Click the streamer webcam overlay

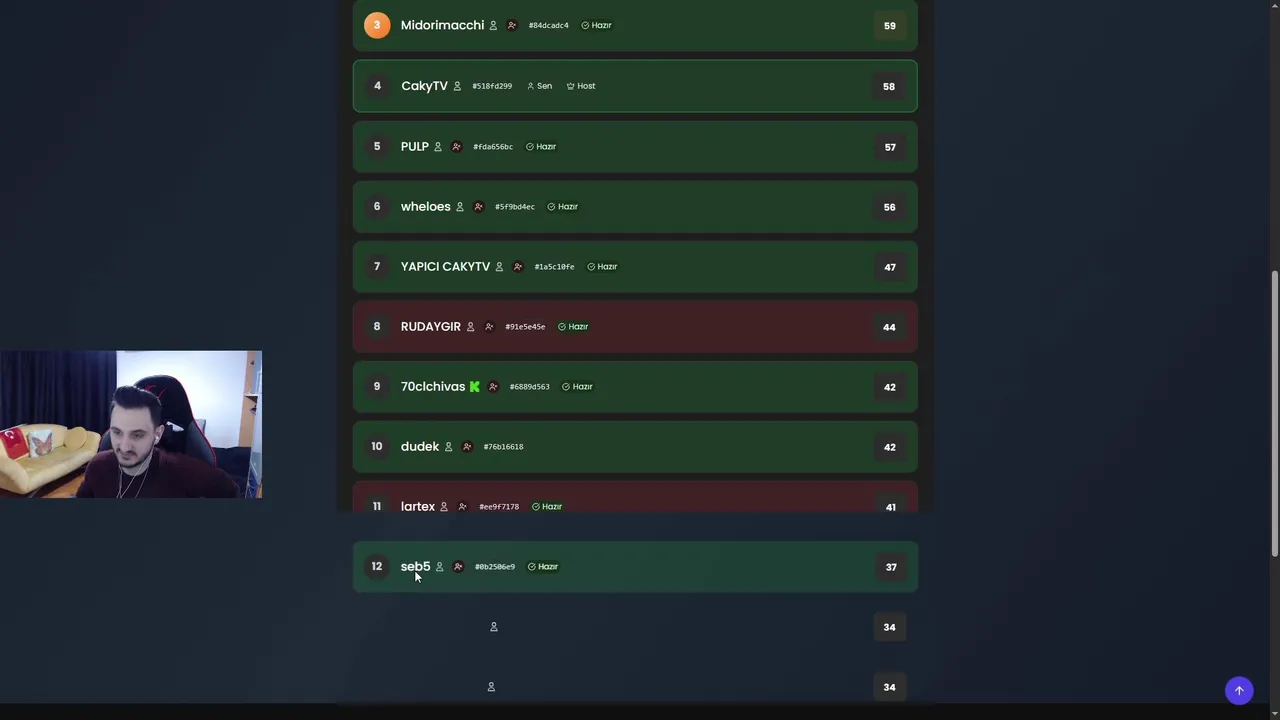pos(131,424)
